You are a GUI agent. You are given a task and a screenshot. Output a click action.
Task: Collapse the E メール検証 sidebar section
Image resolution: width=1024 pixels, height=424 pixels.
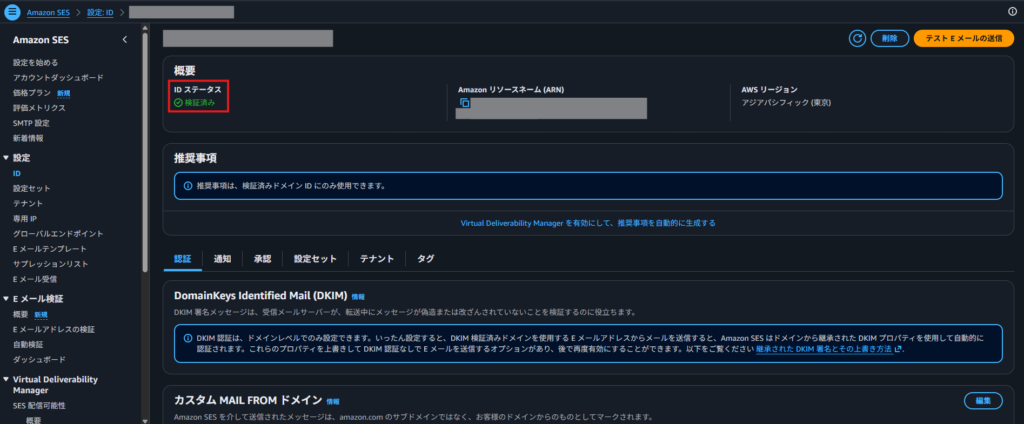[6, 299]
